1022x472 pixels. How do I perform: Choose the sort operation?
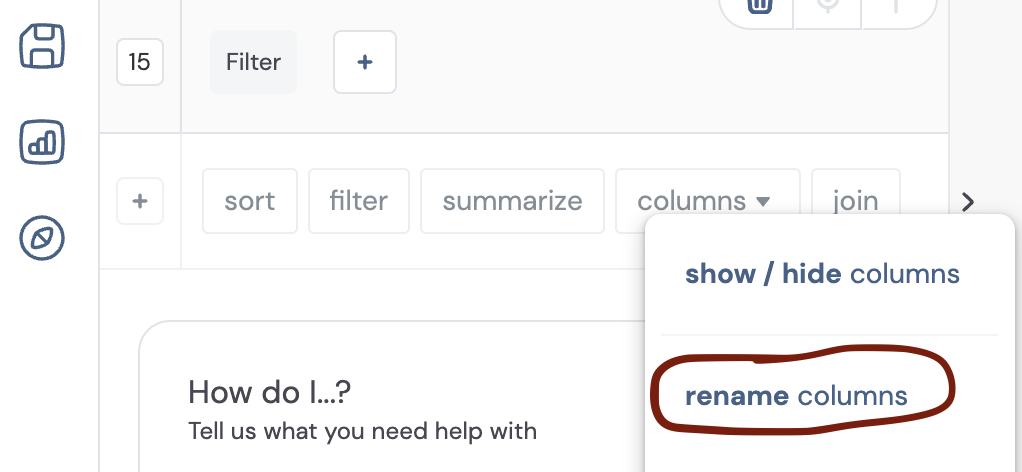click(x=250, y=201)
